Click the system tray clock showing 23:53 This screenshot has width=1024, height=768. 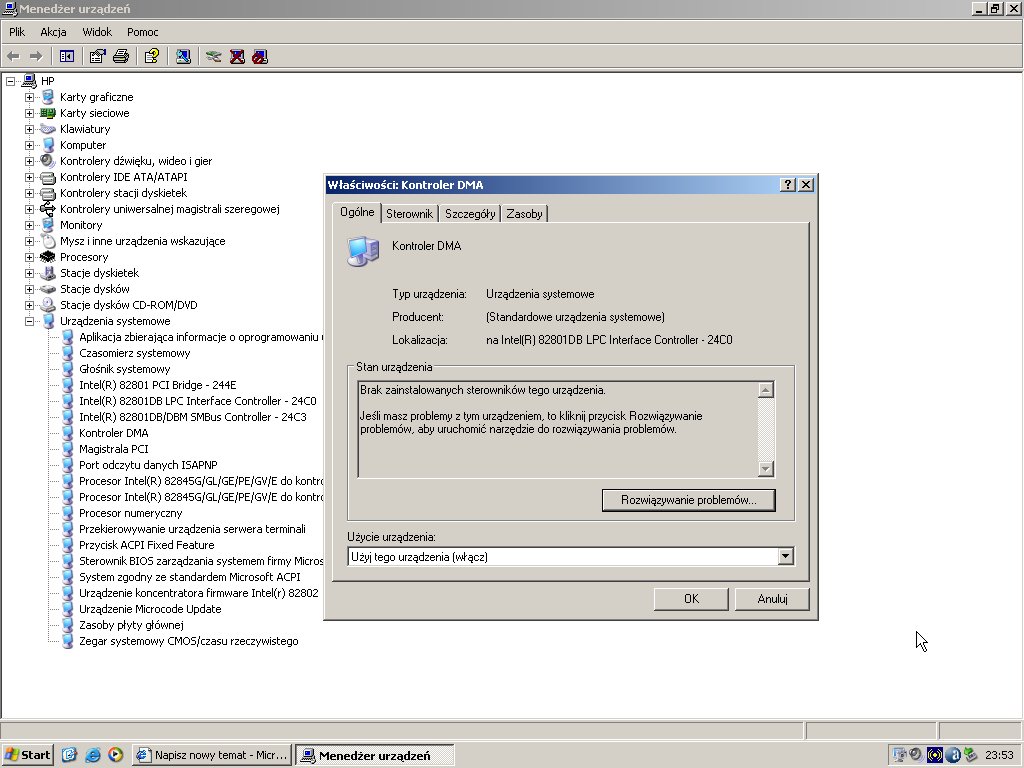coord(999,755)
